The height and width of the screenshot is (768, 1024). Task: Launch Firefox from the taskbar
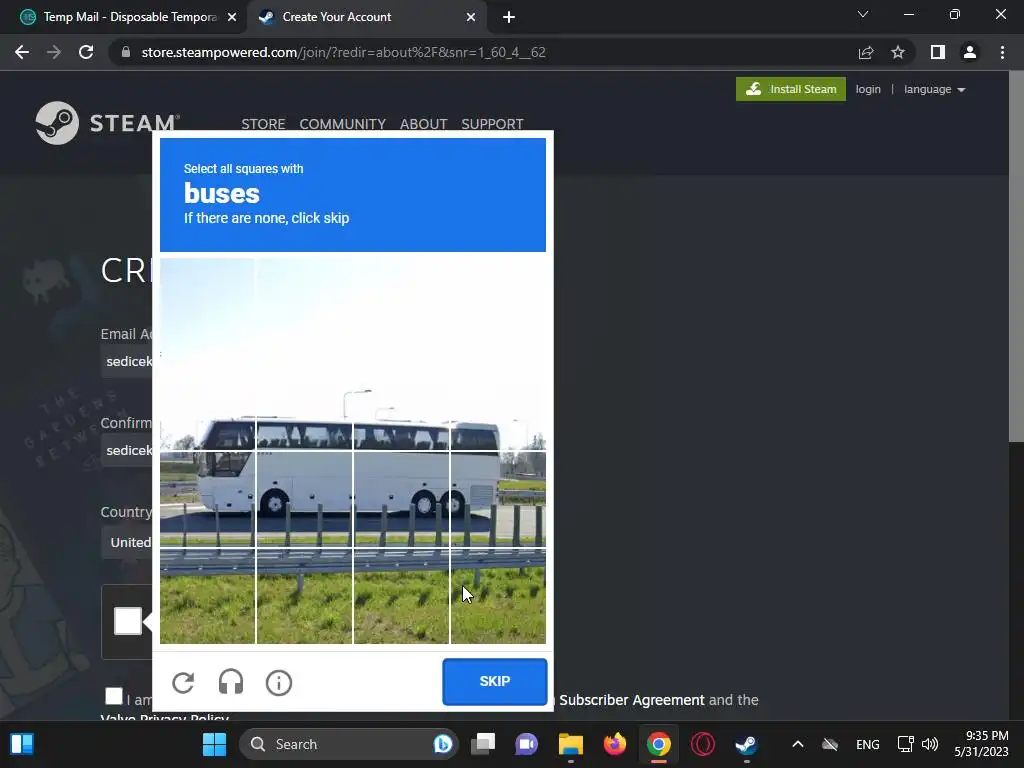tap(615, 744)
